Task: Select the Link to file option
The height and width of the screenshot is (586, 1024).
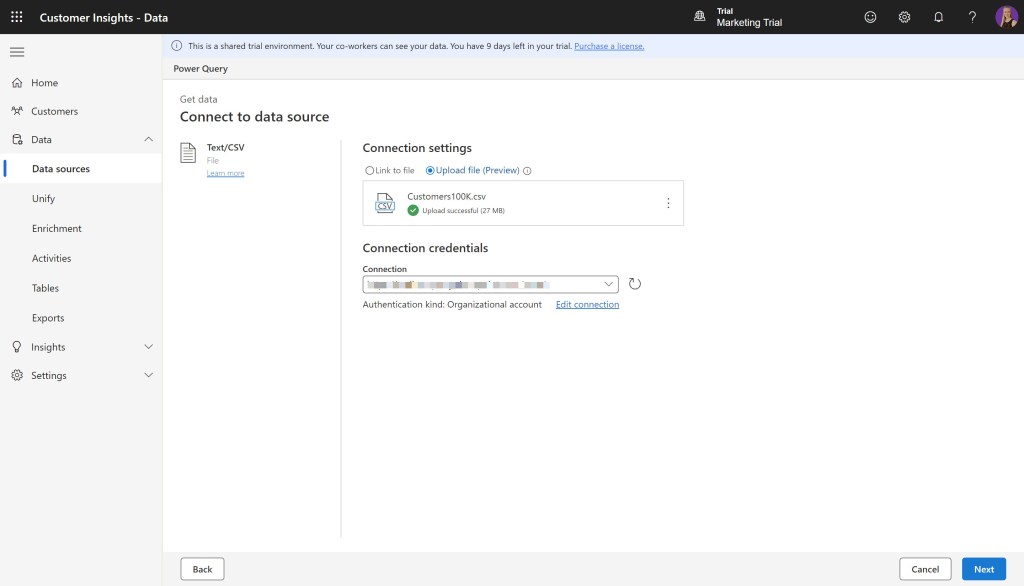Action: coord(371,171)
